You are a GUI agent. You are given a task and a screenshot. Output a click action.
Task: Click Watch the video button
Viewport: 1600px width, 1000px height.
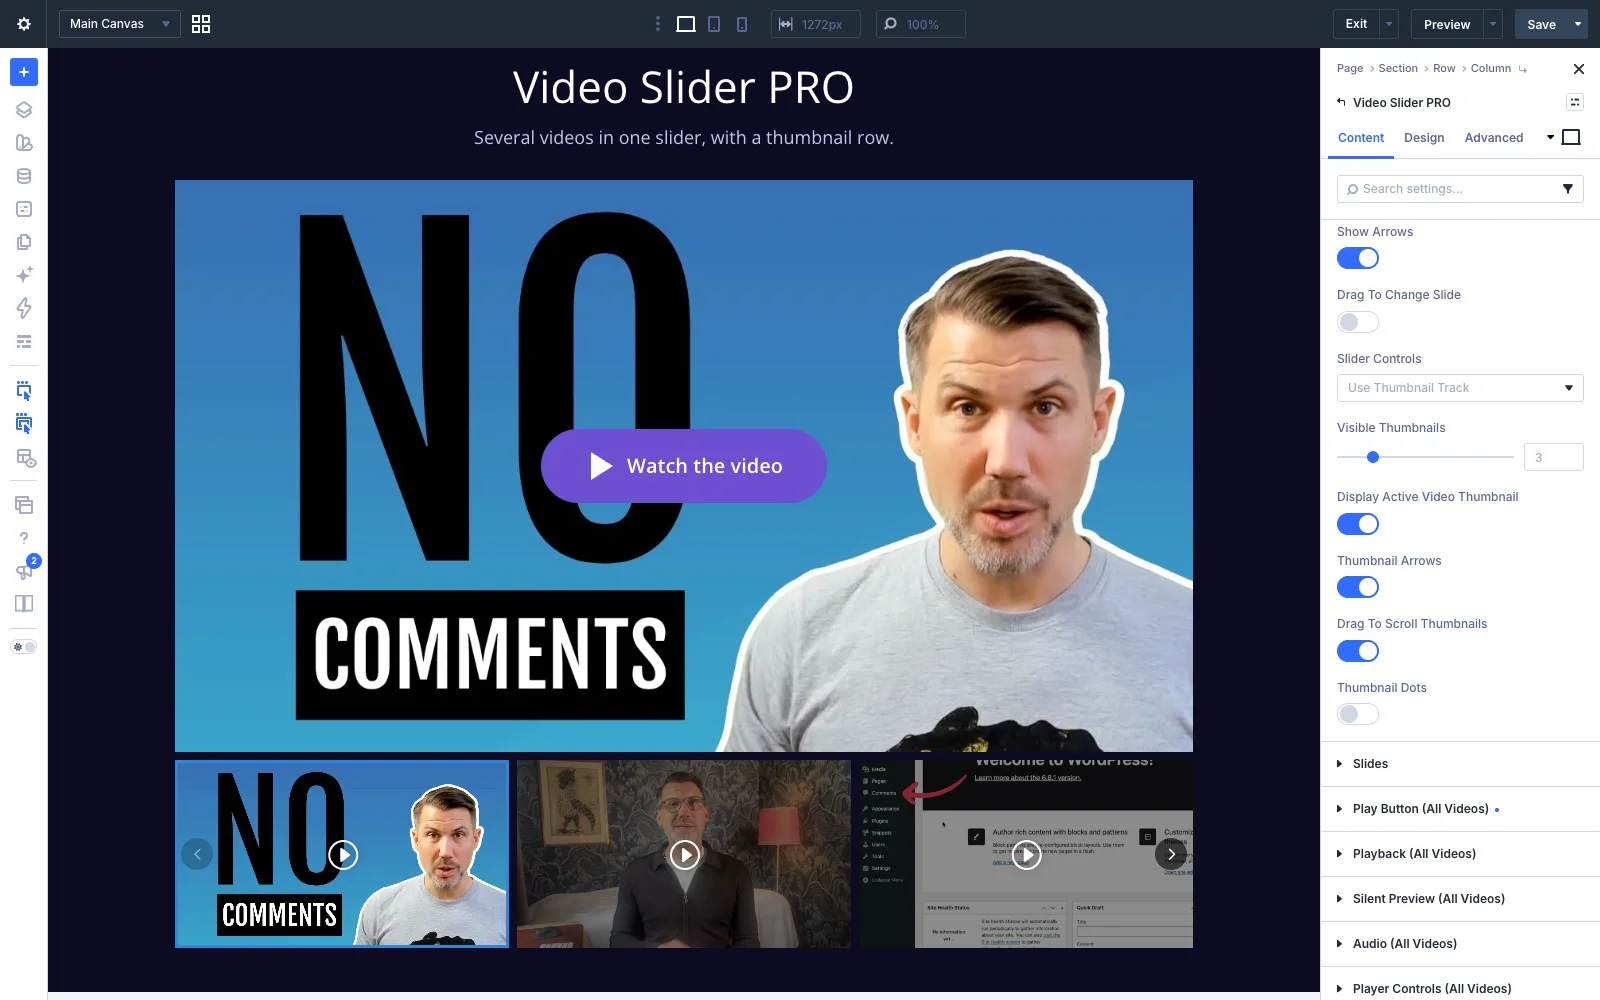[684, 466]
